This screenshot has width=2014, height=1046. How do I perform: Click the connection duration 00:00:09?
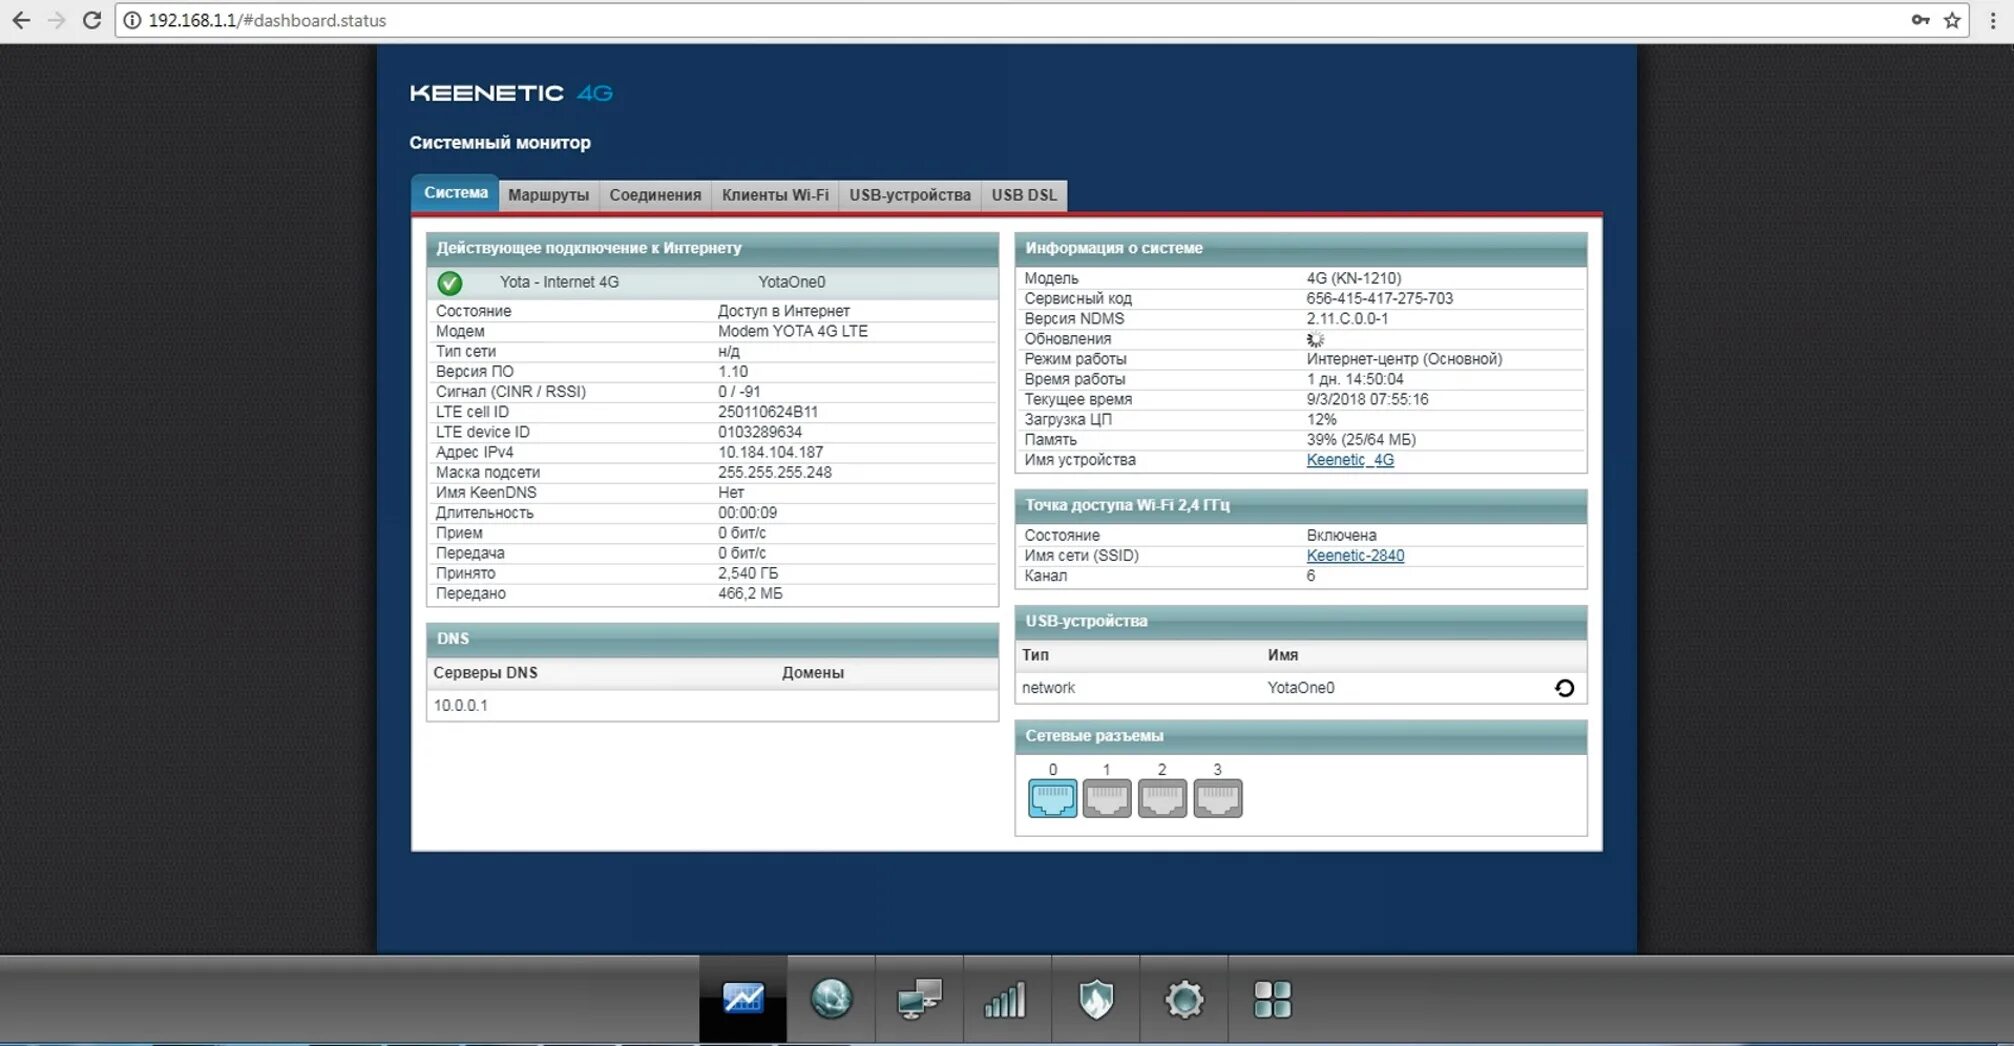coord(747,513)
